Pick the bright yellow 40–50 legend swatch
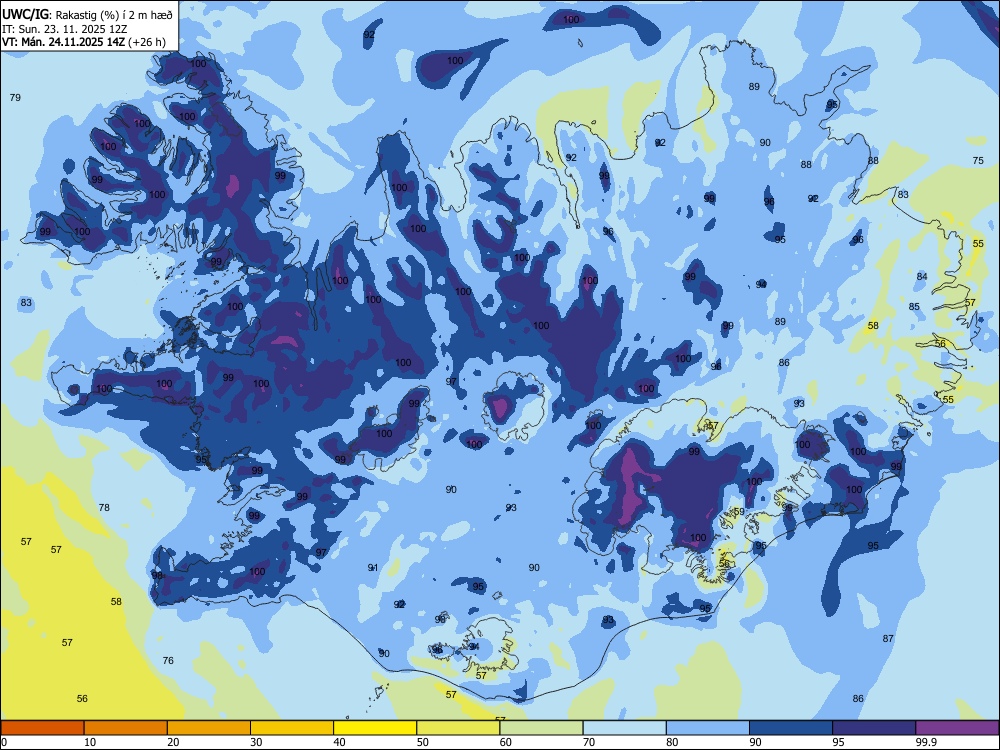 375,728
